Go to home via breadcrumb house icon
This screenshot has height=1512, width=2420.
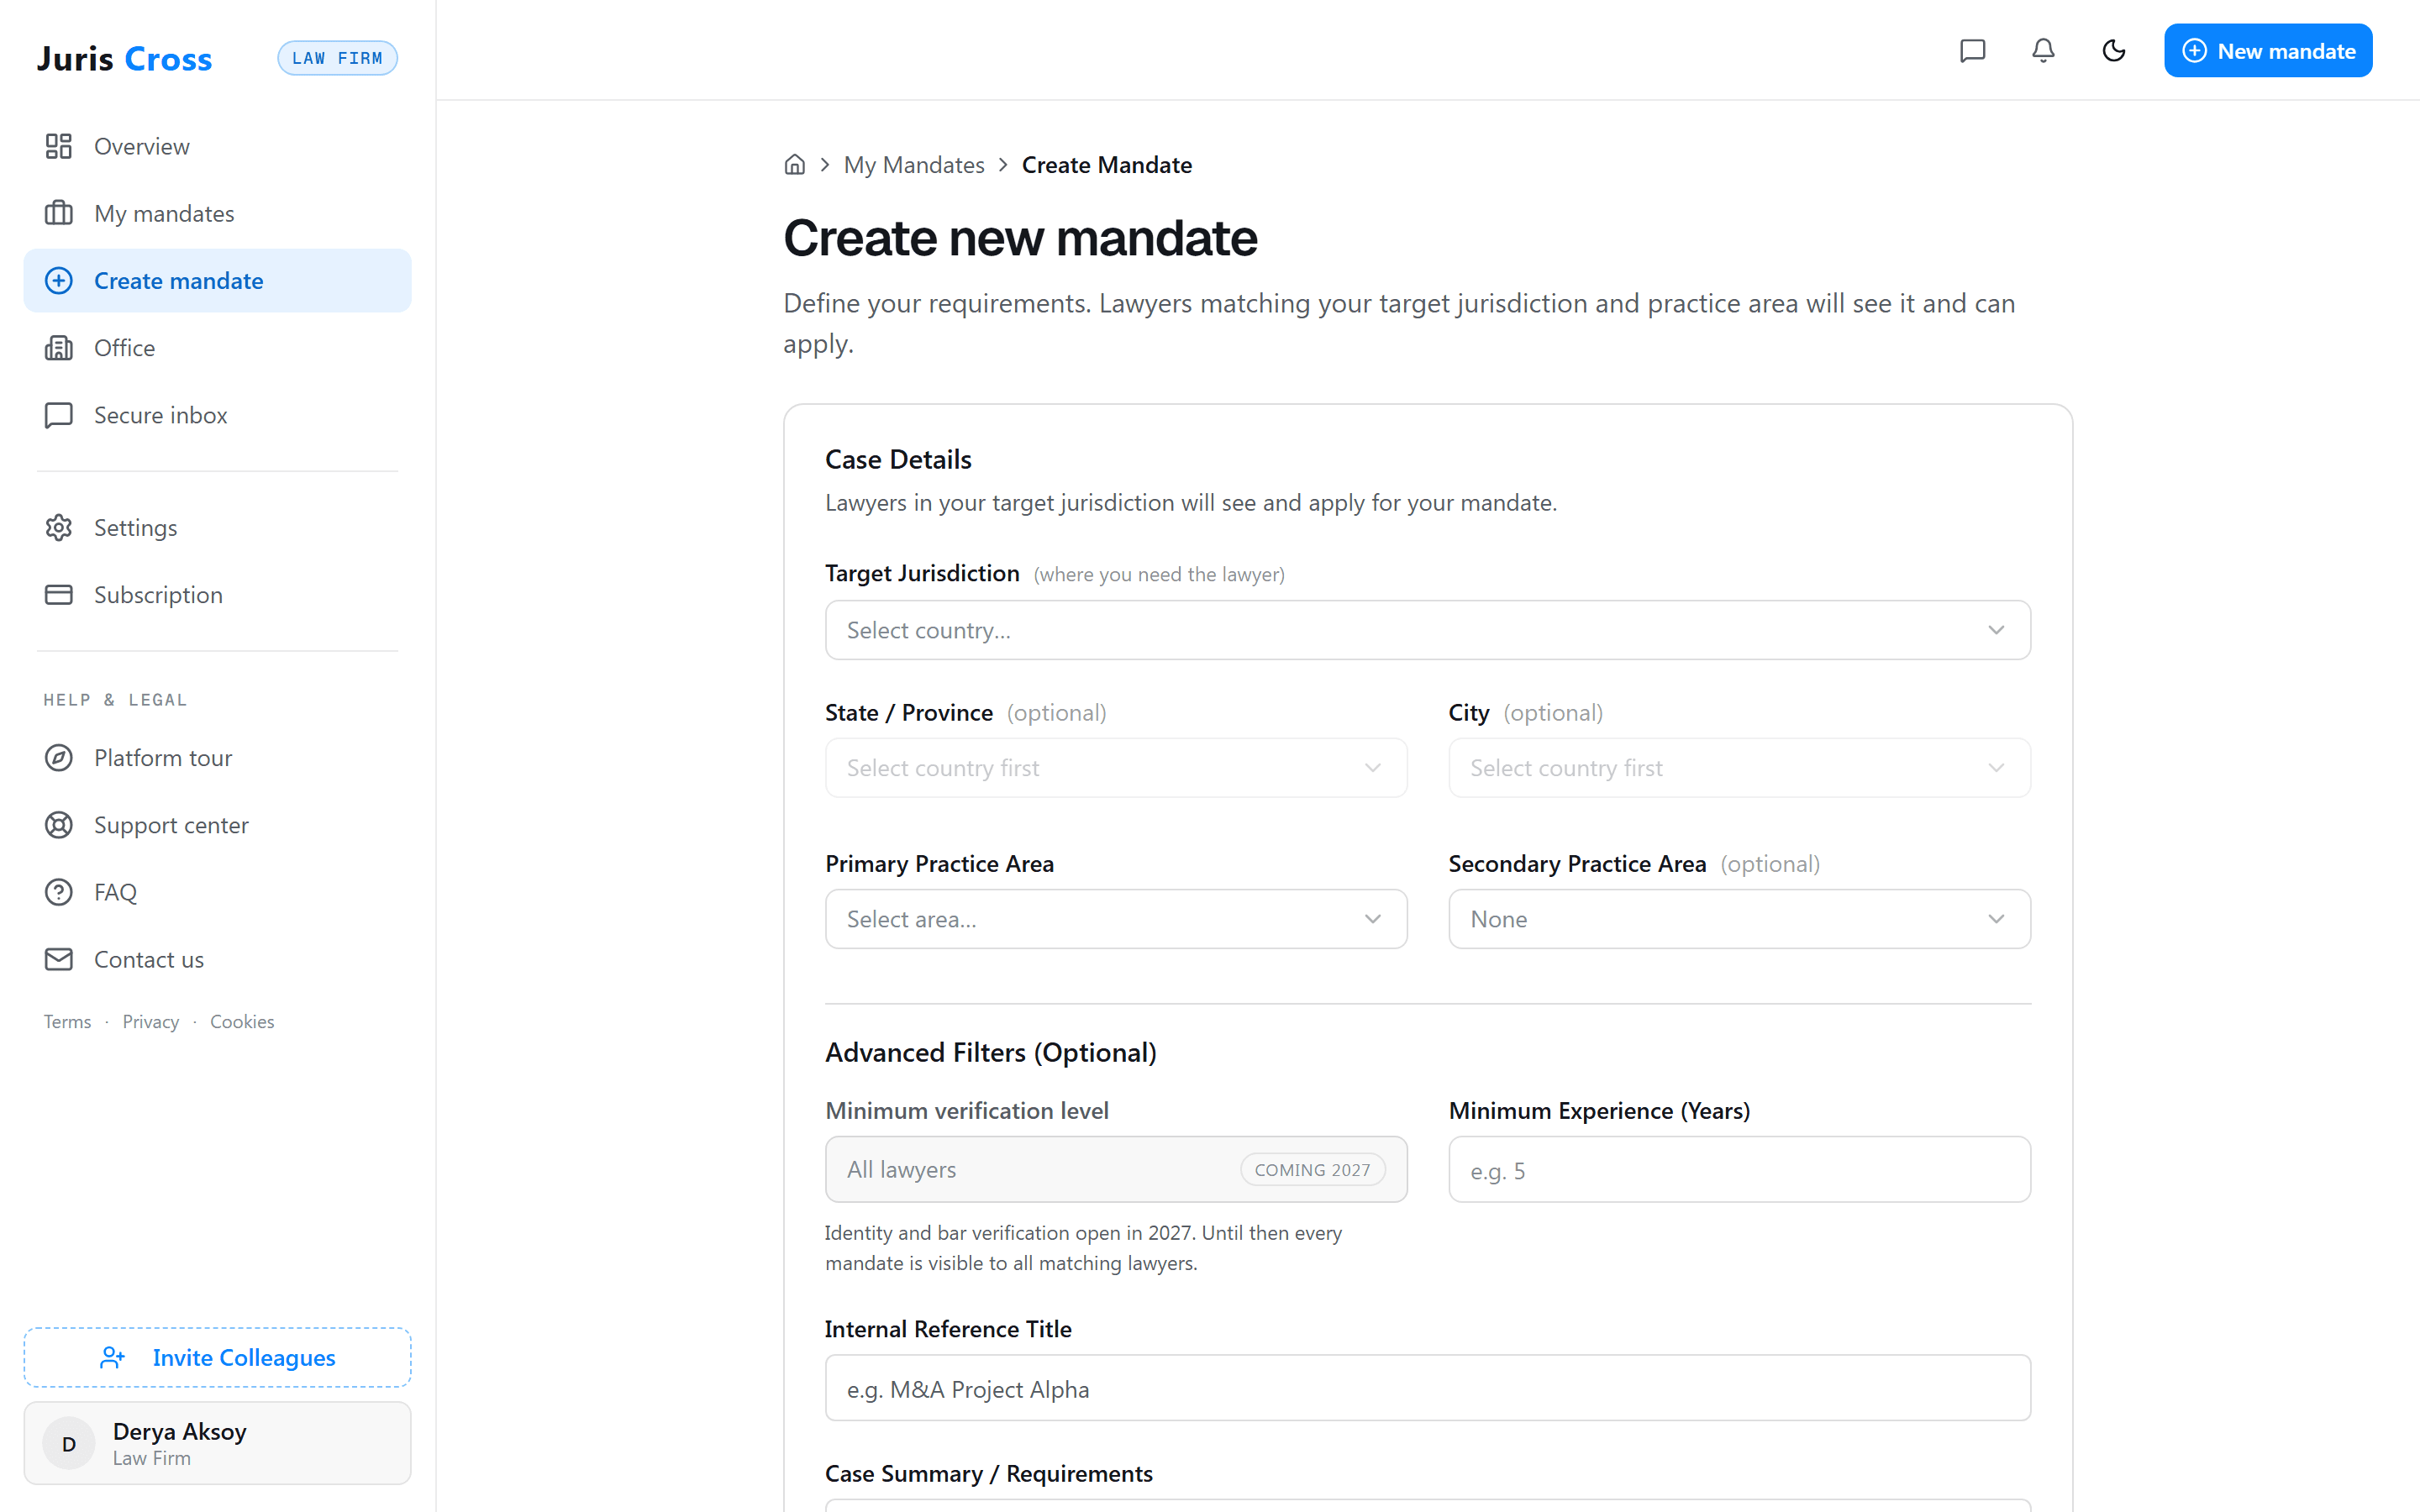coord(795,165)
